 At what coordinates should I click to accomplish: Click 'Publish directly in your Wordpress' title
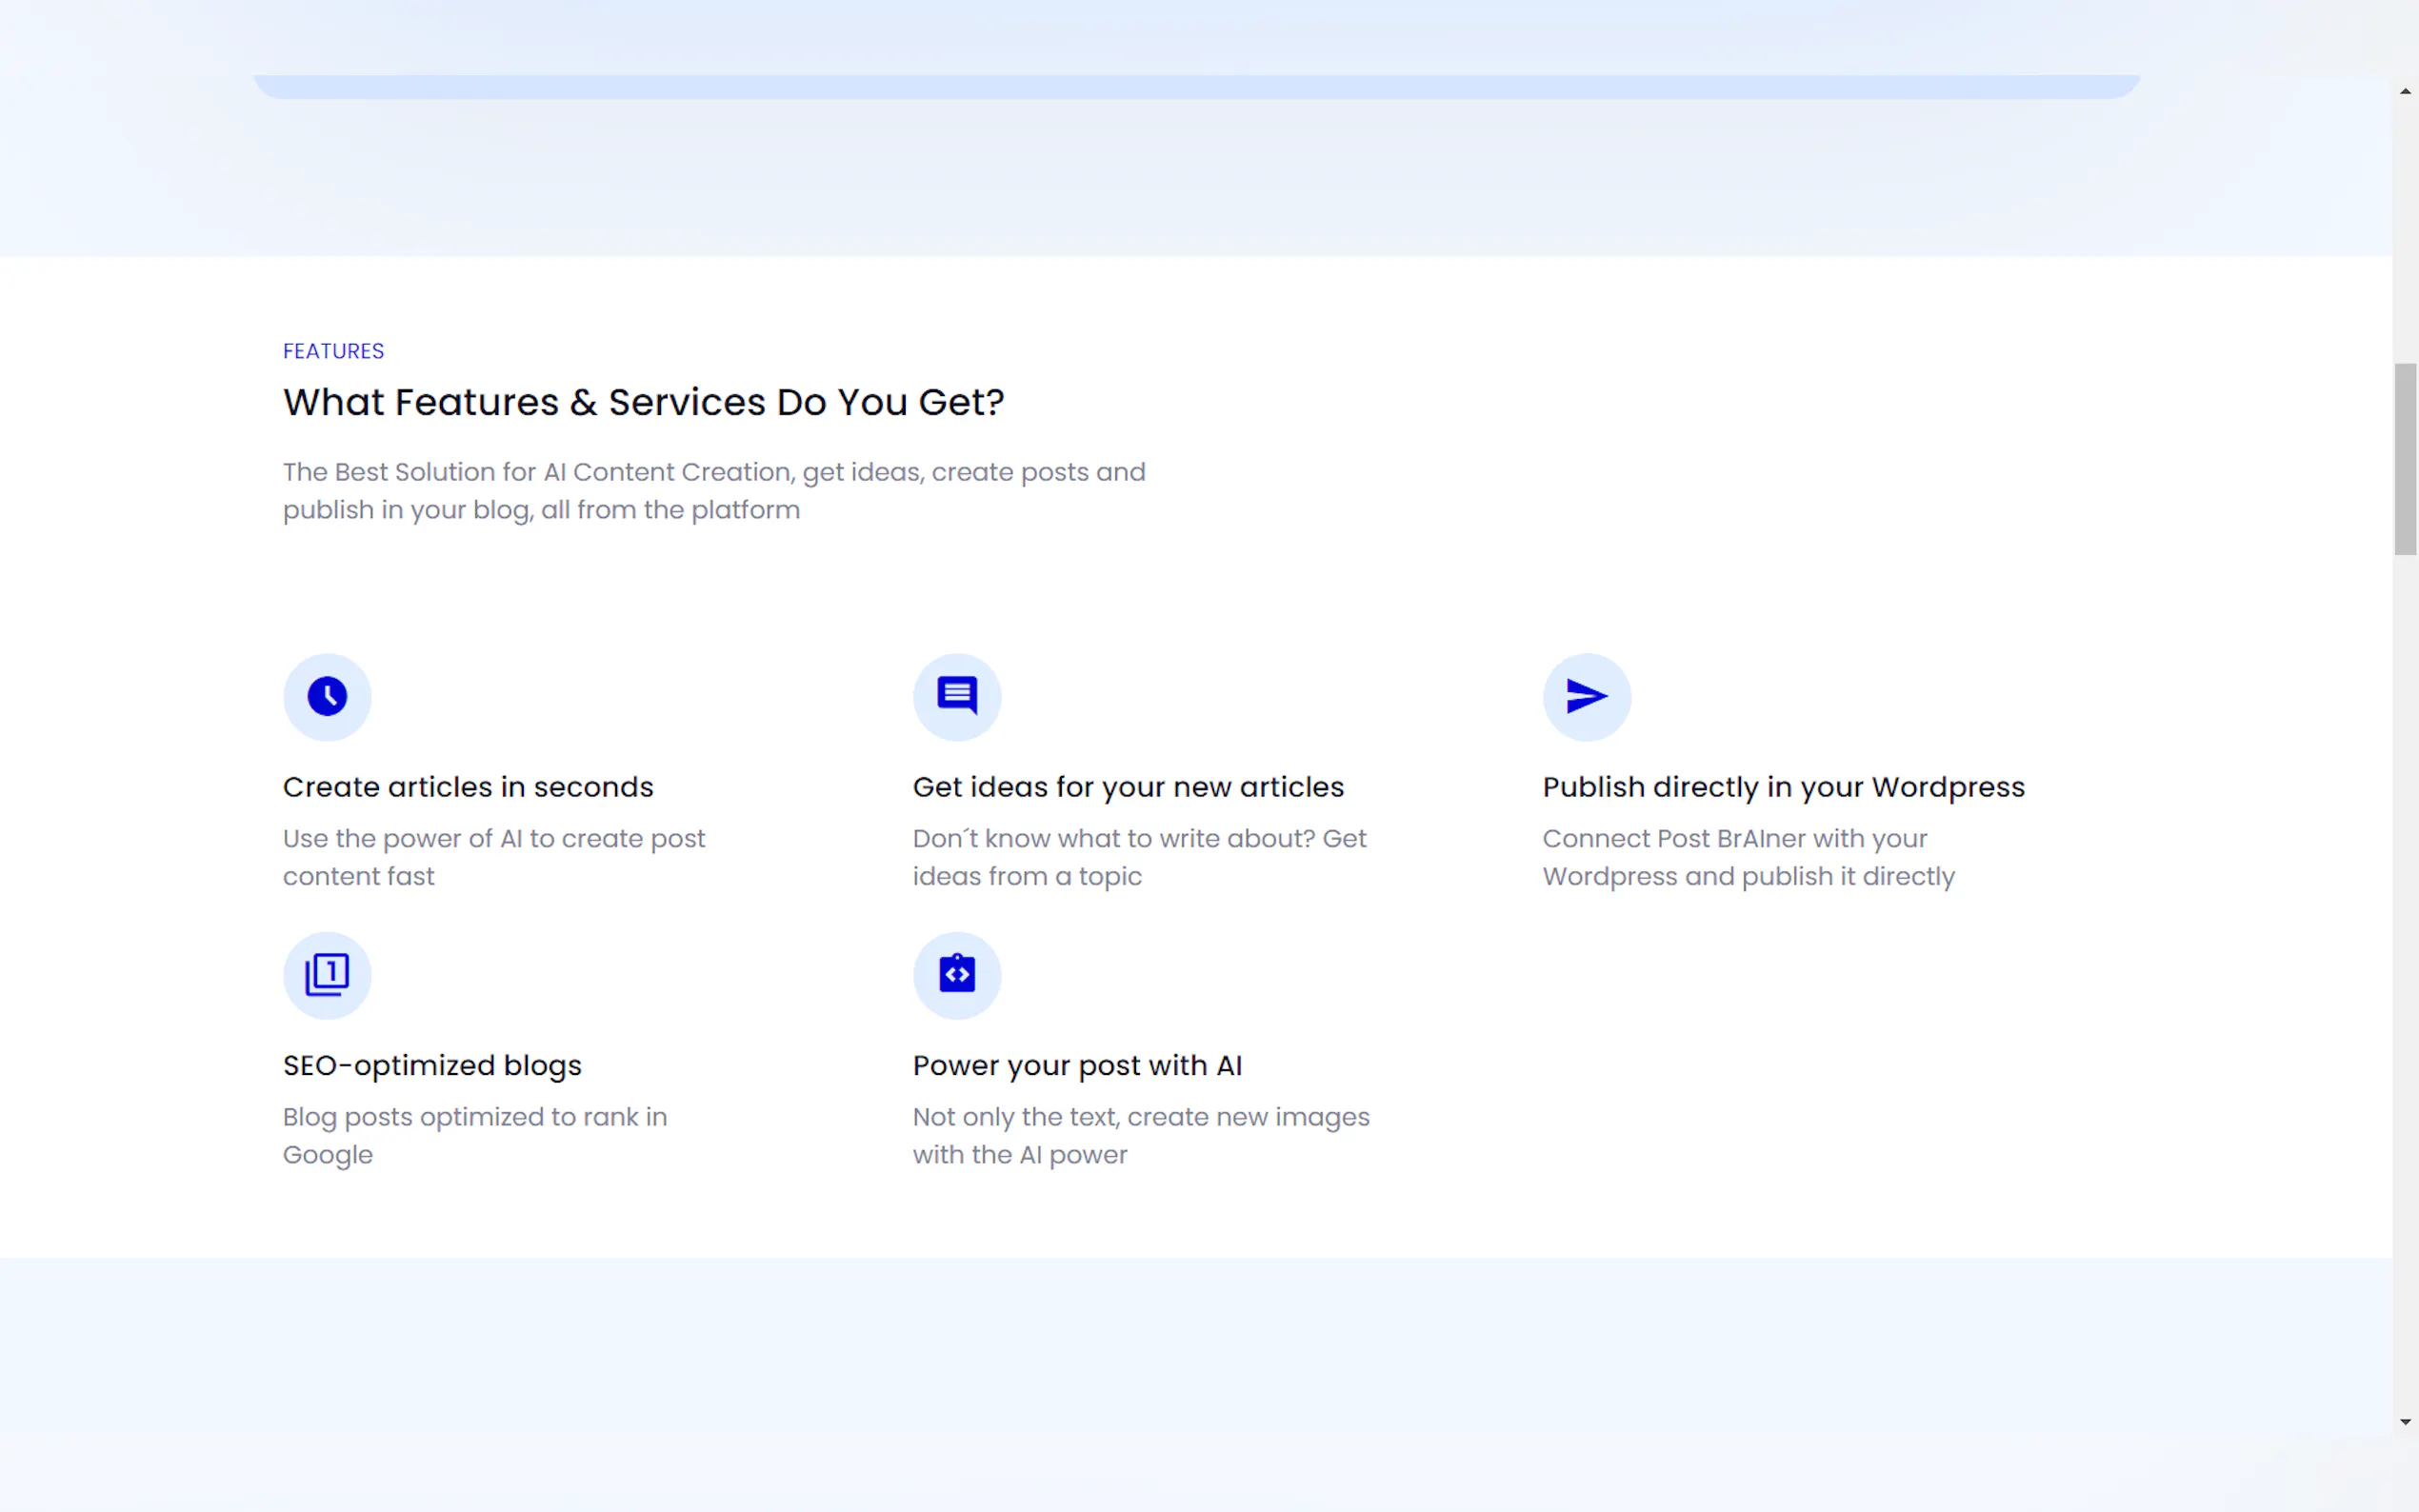[x=1783, y=787]
